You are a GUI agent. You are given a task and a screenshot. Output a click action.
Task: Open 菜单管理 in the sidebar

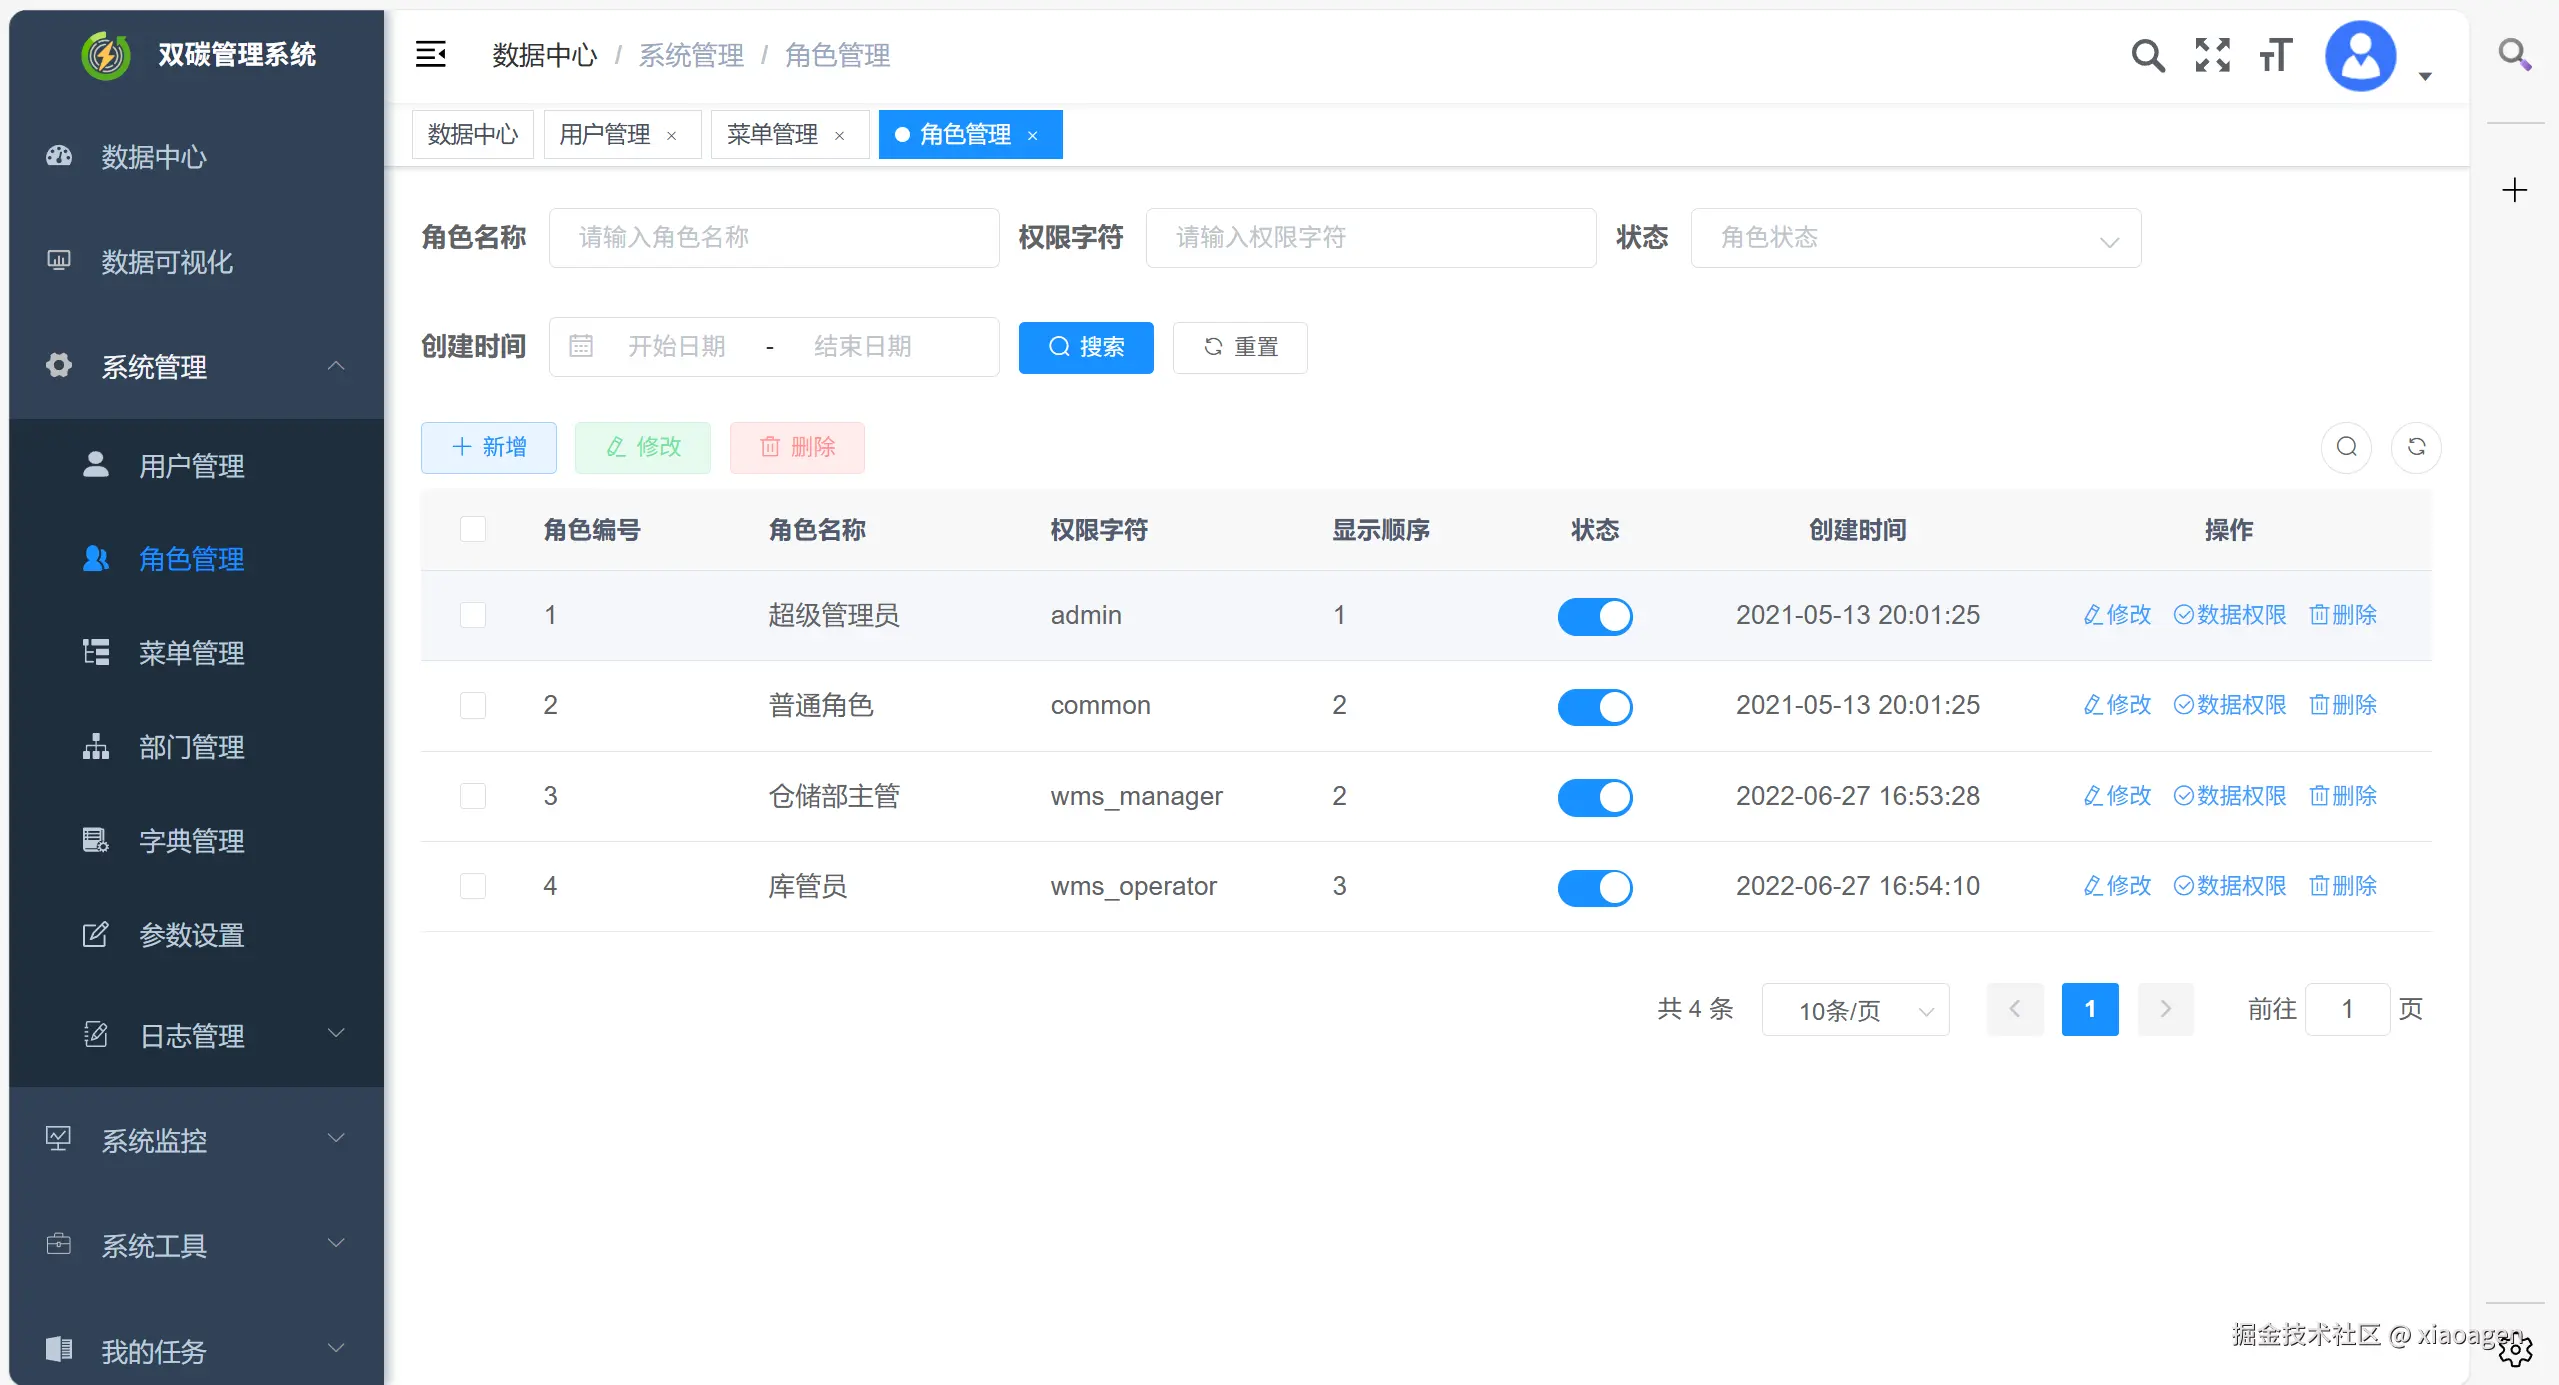(x=191, y=653)
